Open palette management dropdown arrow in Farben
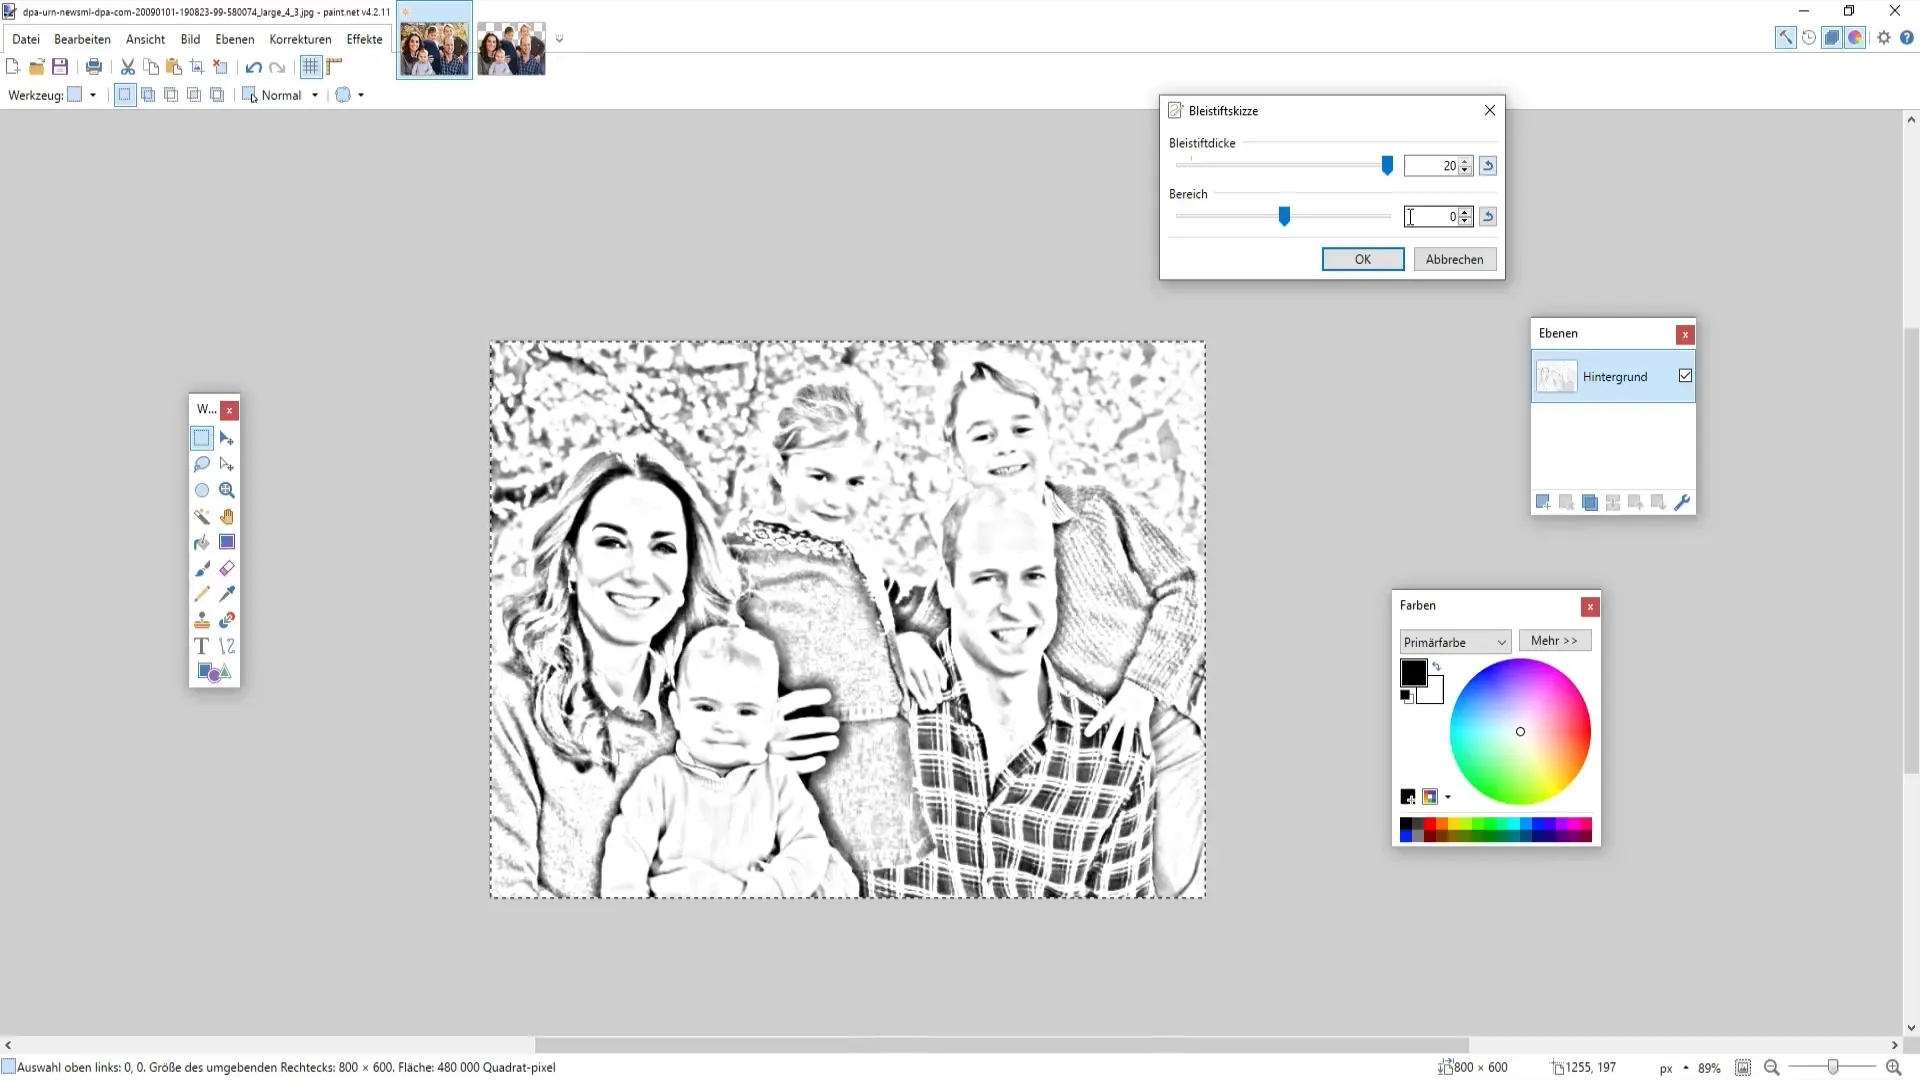This screenshot has width=1920, height=1080. (x=1448, y=797)
